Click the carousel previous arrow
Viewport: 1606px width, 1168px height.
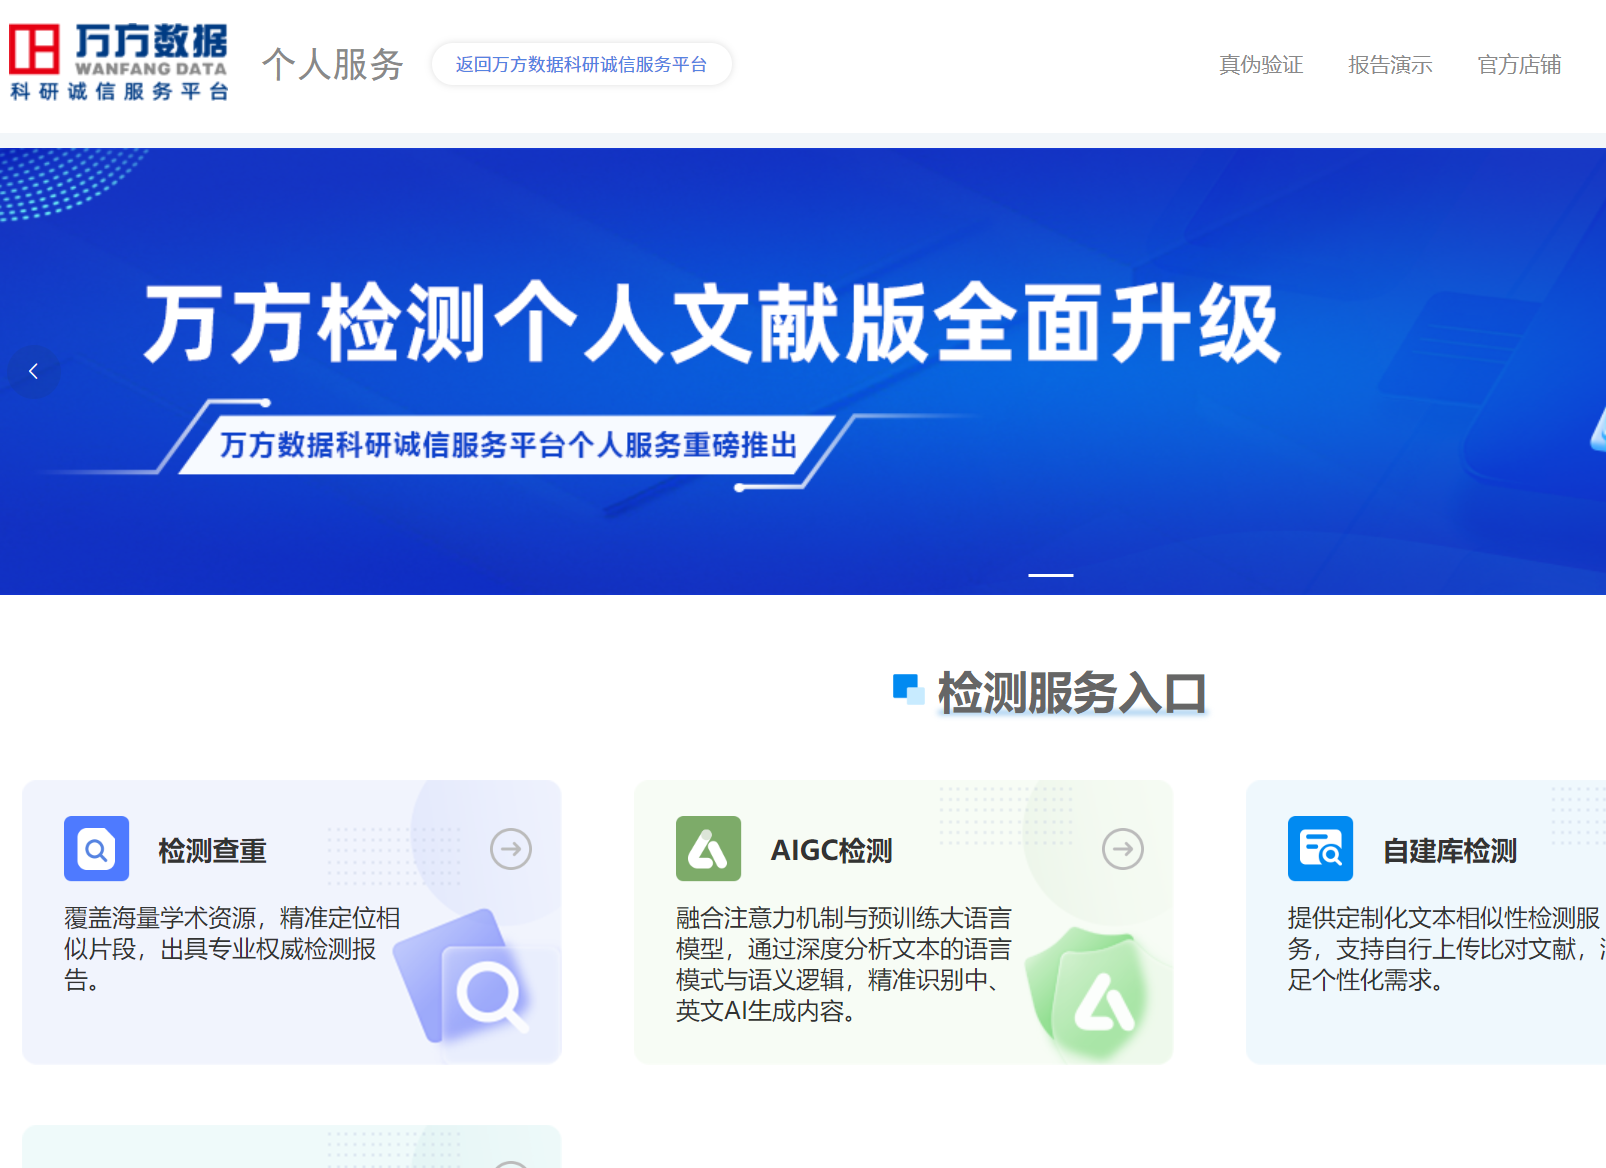point(35,371)
